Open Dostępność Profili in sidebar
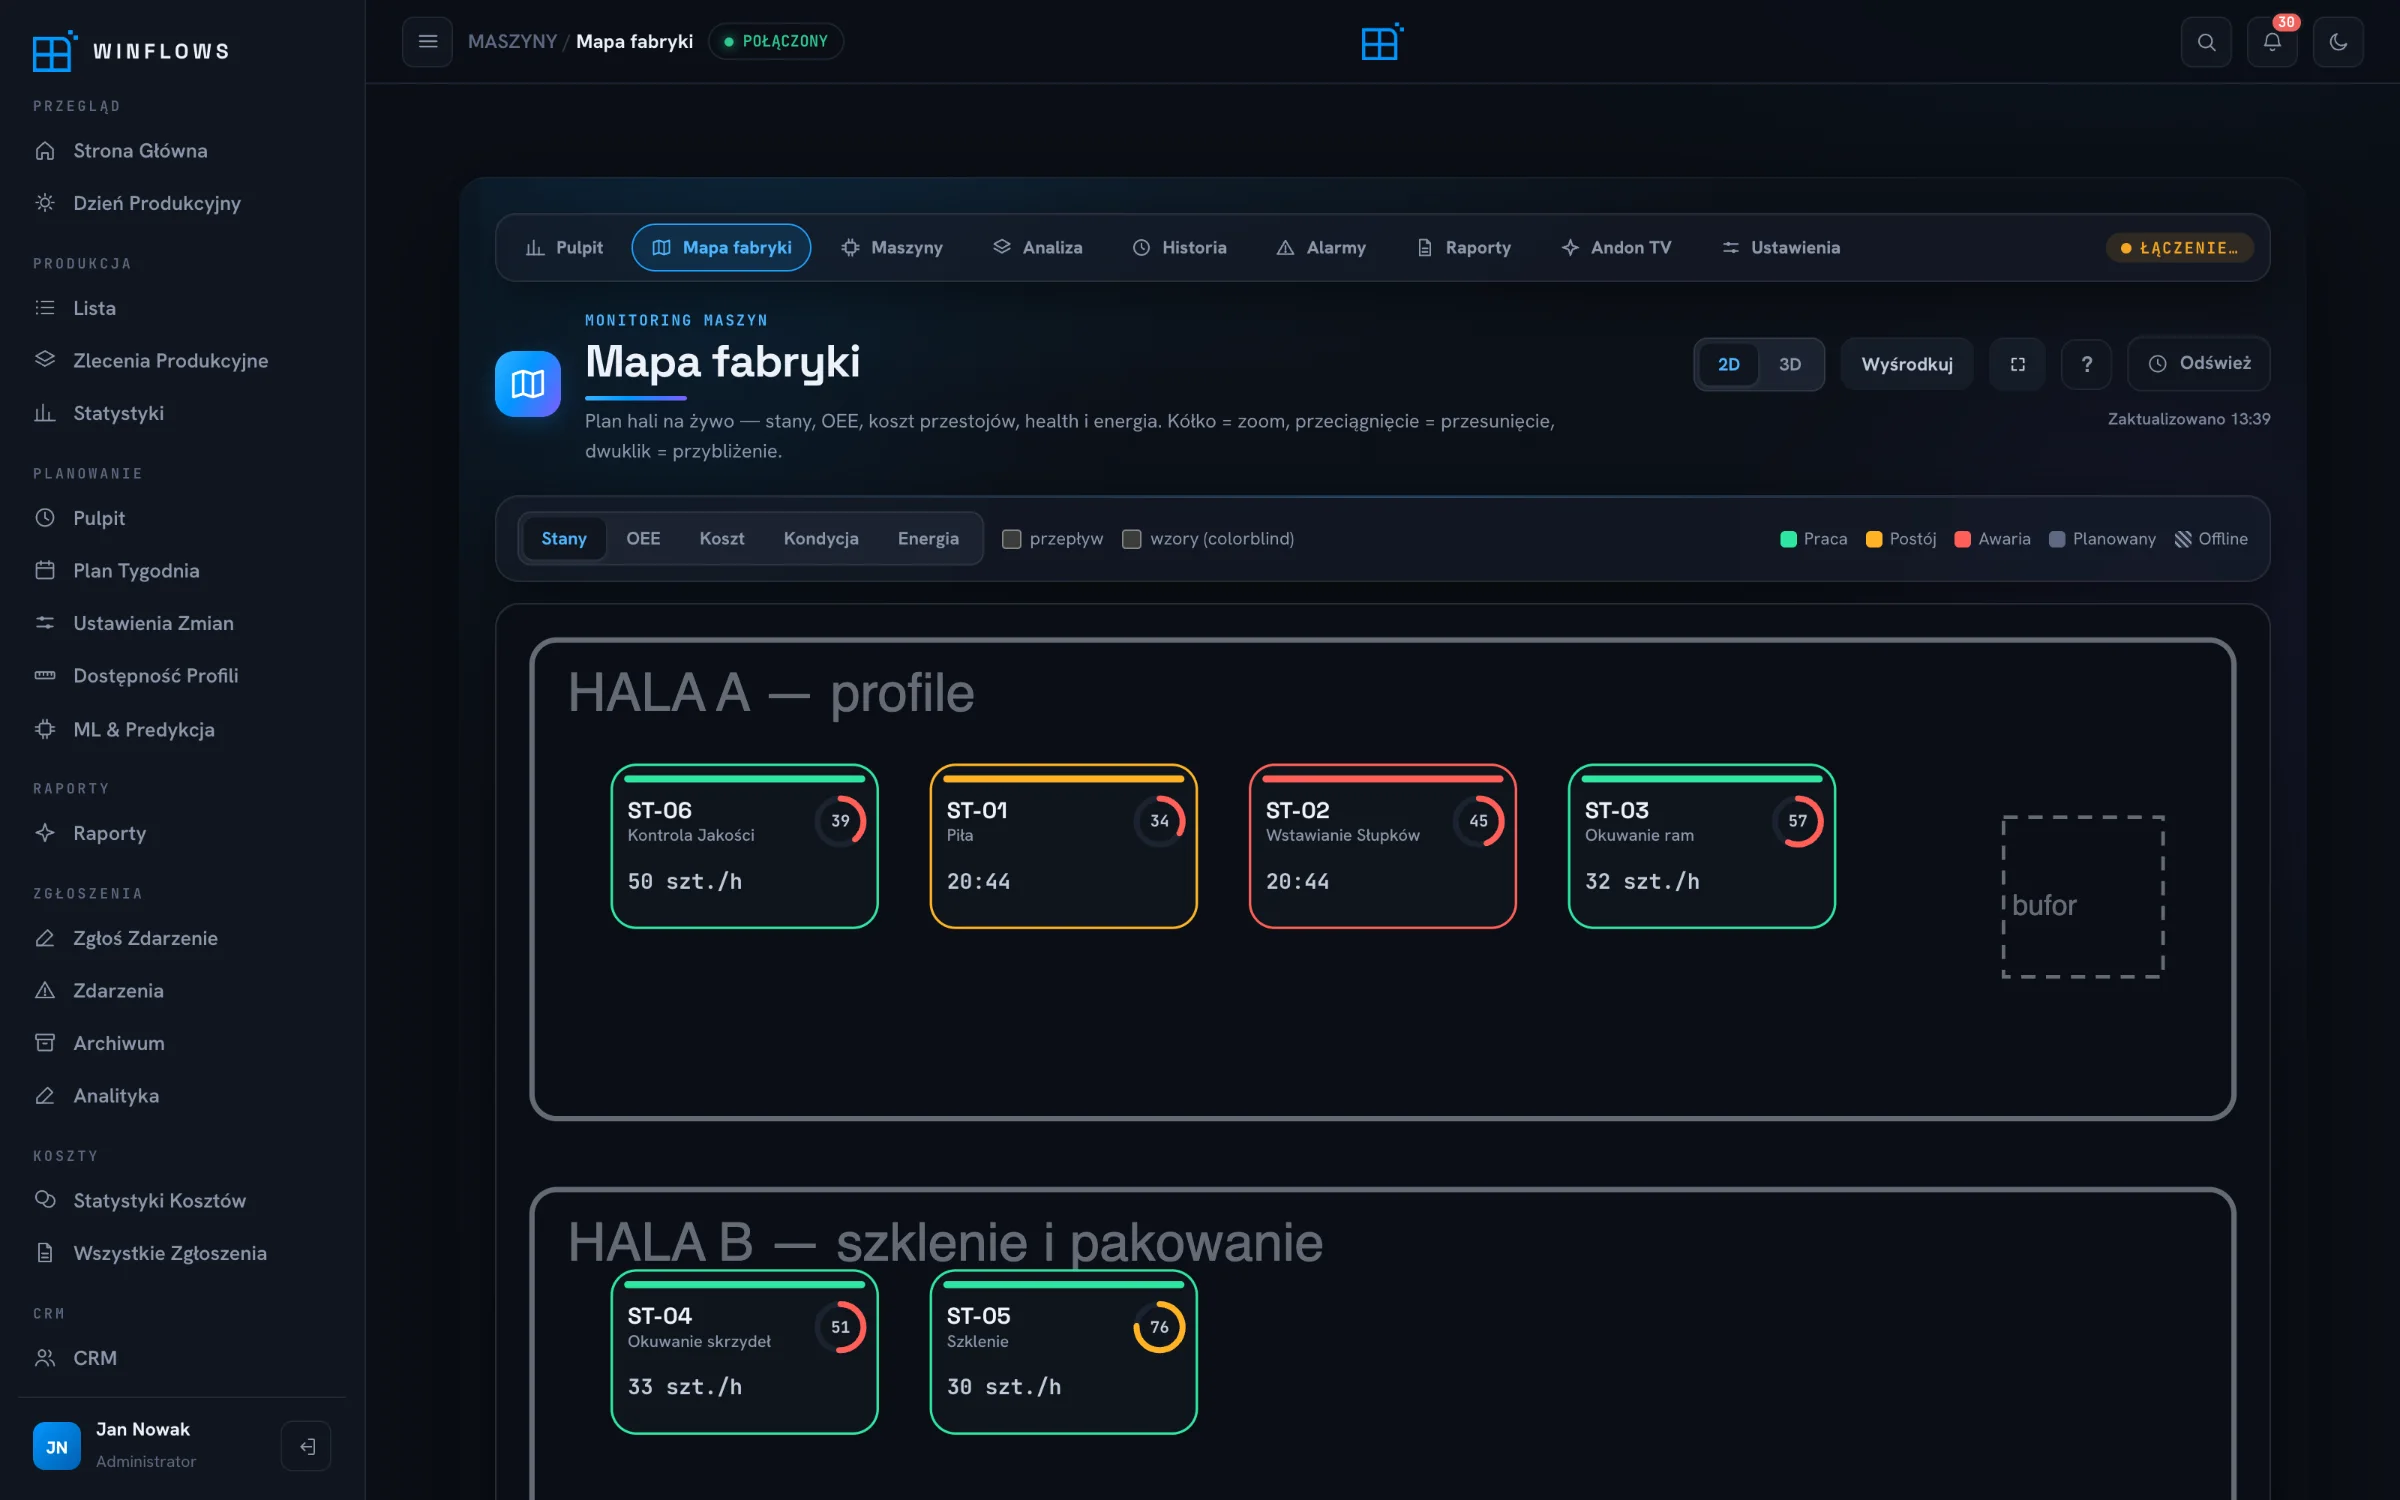The image size is (2400, 1500). click(x=182, y=675)
